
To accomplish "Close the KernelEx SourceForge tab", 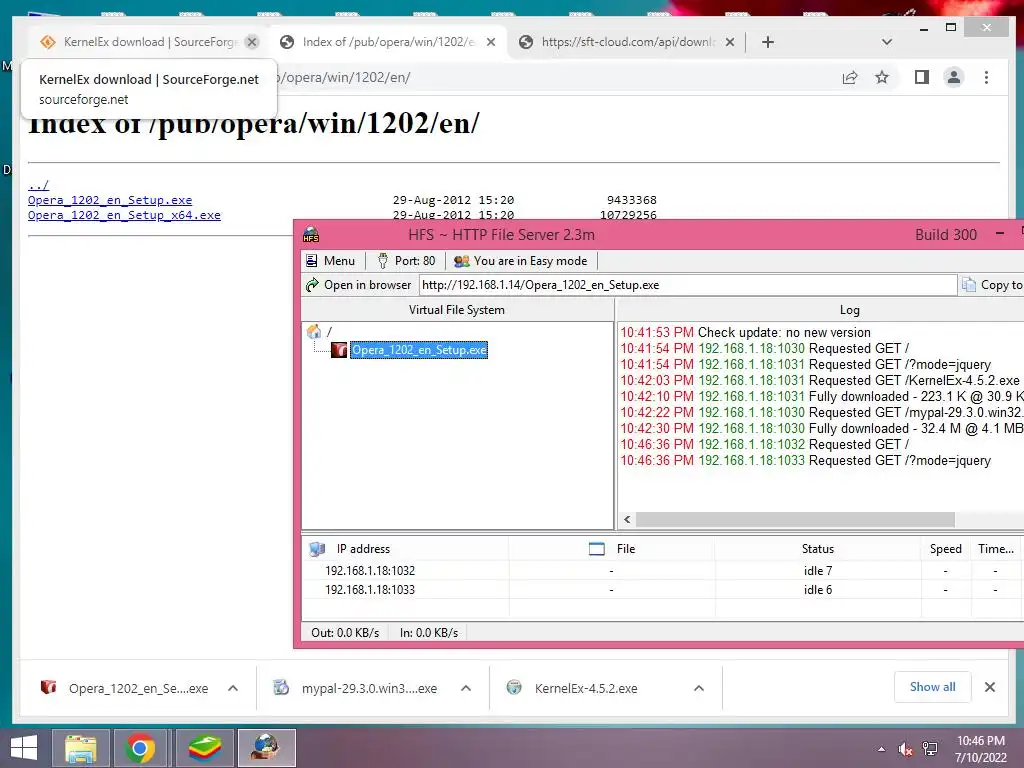I will pos(252,42).
